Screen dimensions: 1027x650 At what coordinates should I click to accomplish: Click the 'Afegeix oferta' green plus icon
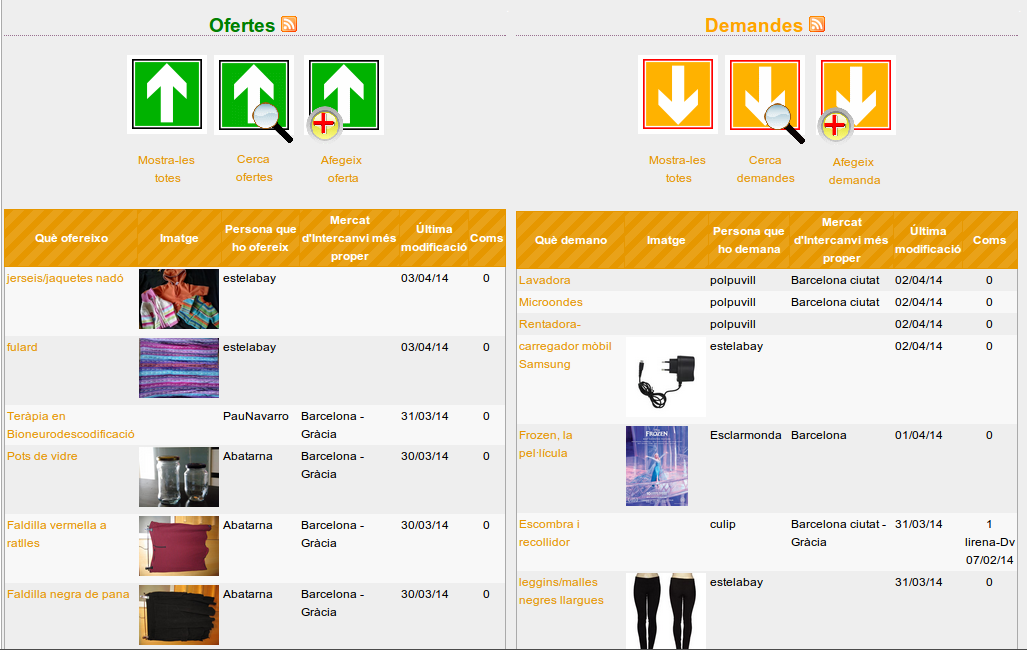click(342, 94)
